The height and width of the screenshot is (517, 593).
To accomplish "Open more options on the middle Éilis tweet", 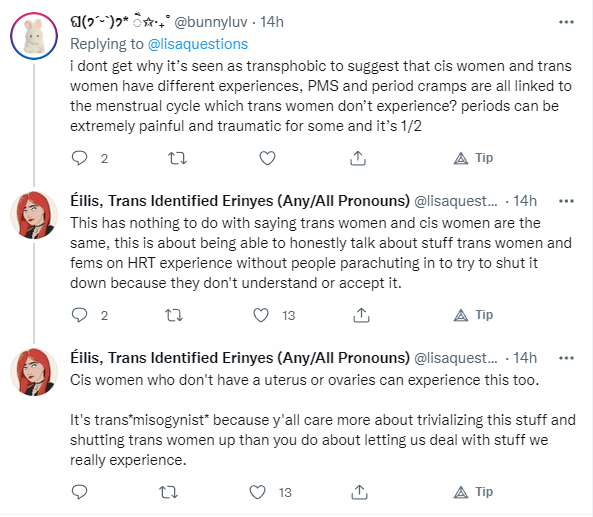I will point(566,201).
